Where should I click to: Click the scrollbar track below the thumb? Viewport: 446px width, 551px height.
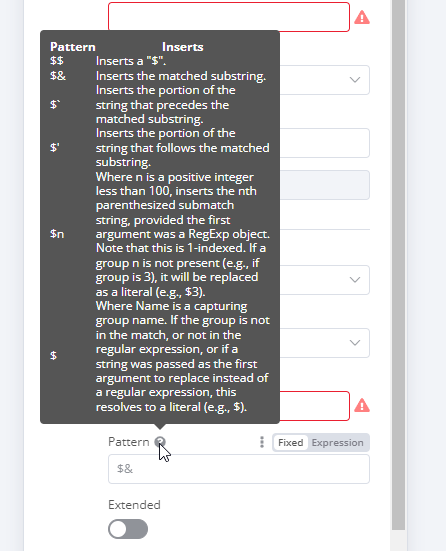[x=399, y=541]
